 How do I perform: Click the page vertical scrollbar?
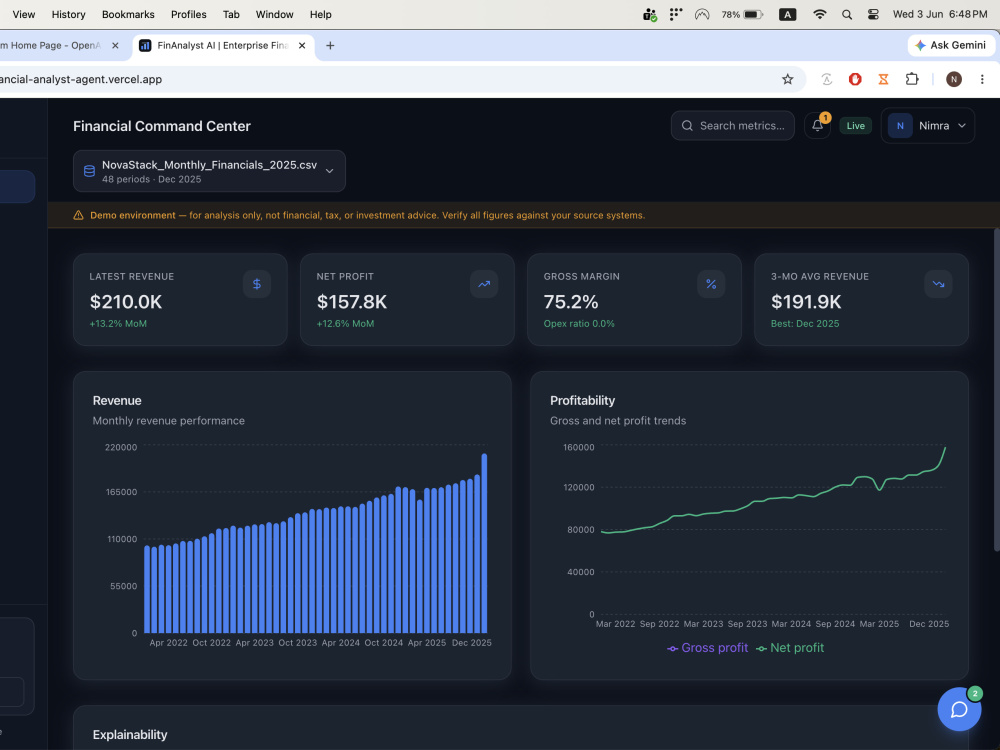(x=996, y=389)
